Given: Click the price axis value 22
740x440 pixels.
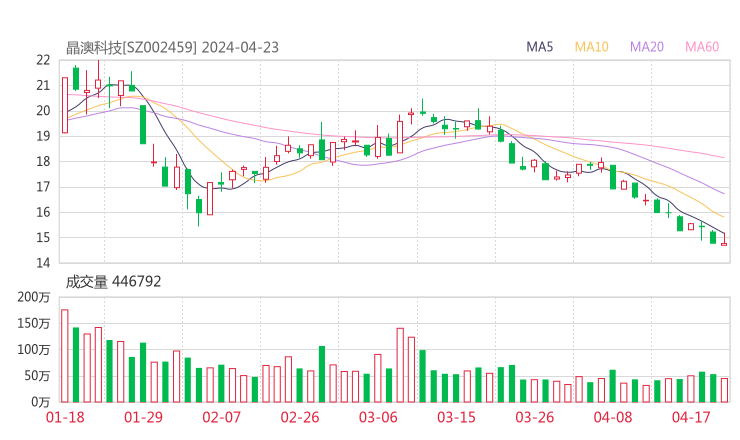Looking at the screenshot, I should [x=43, y=60].
